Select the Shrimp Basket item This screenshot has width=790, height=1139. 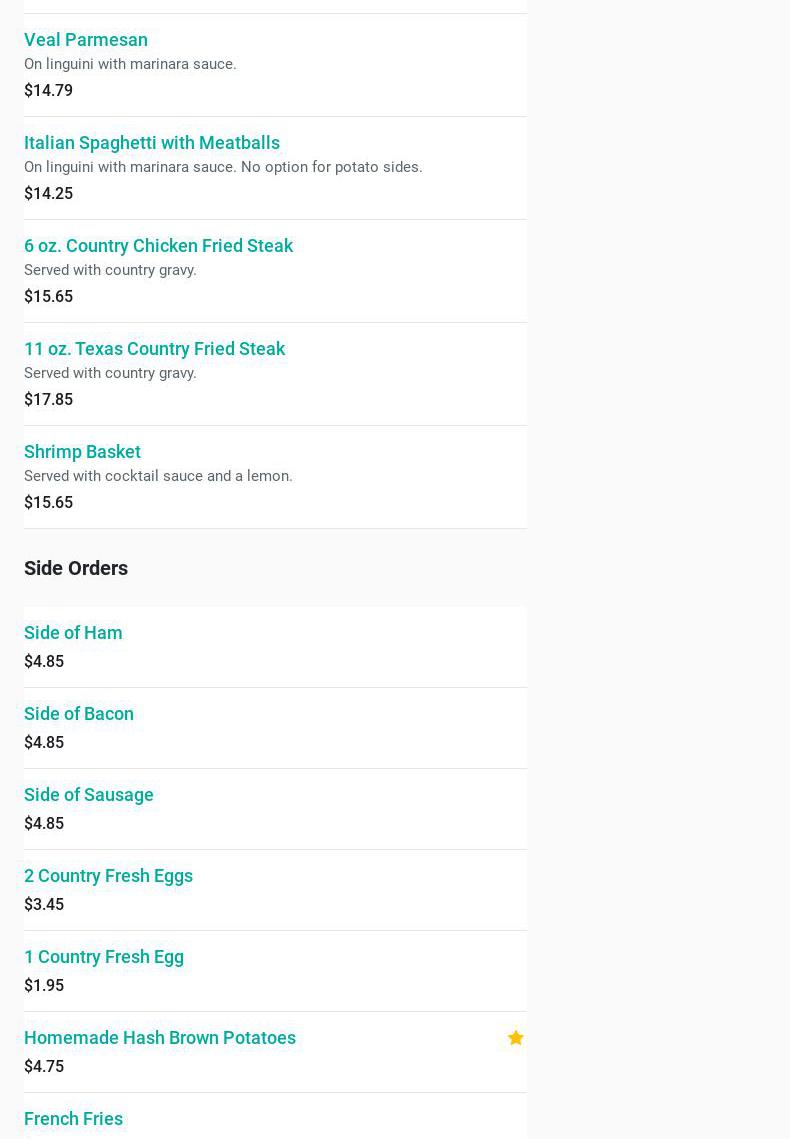(x=82, y=452)
